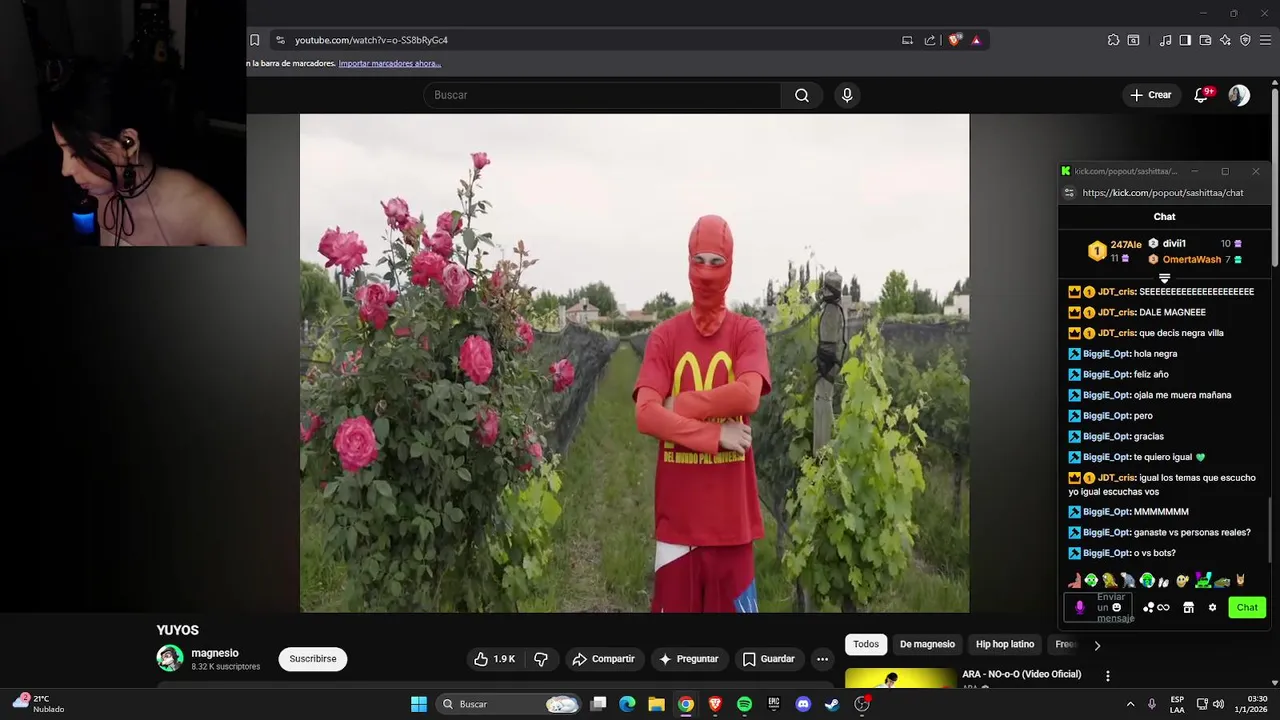Open the browser extensions puzzle icon
Viewport: 1280px width, 720px height.
coord(1113,40)
